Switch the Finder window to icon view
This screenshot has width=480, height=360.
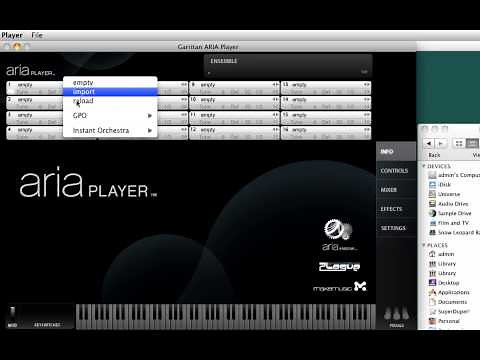point(459,144)
